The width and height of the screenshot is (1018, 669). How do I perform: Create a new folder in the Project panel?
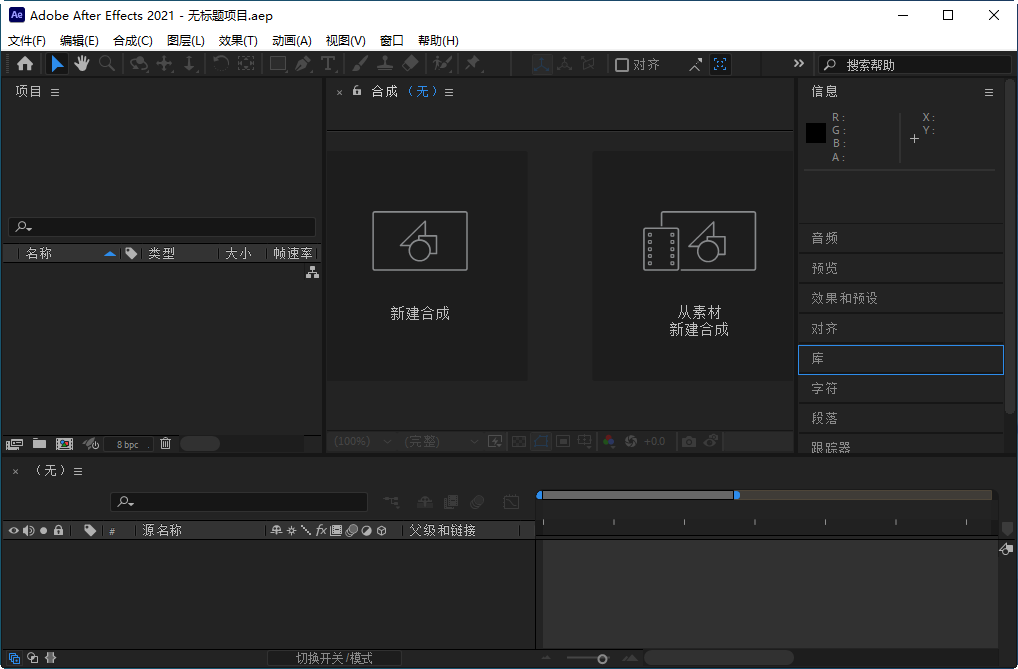(x=38, y=443)
